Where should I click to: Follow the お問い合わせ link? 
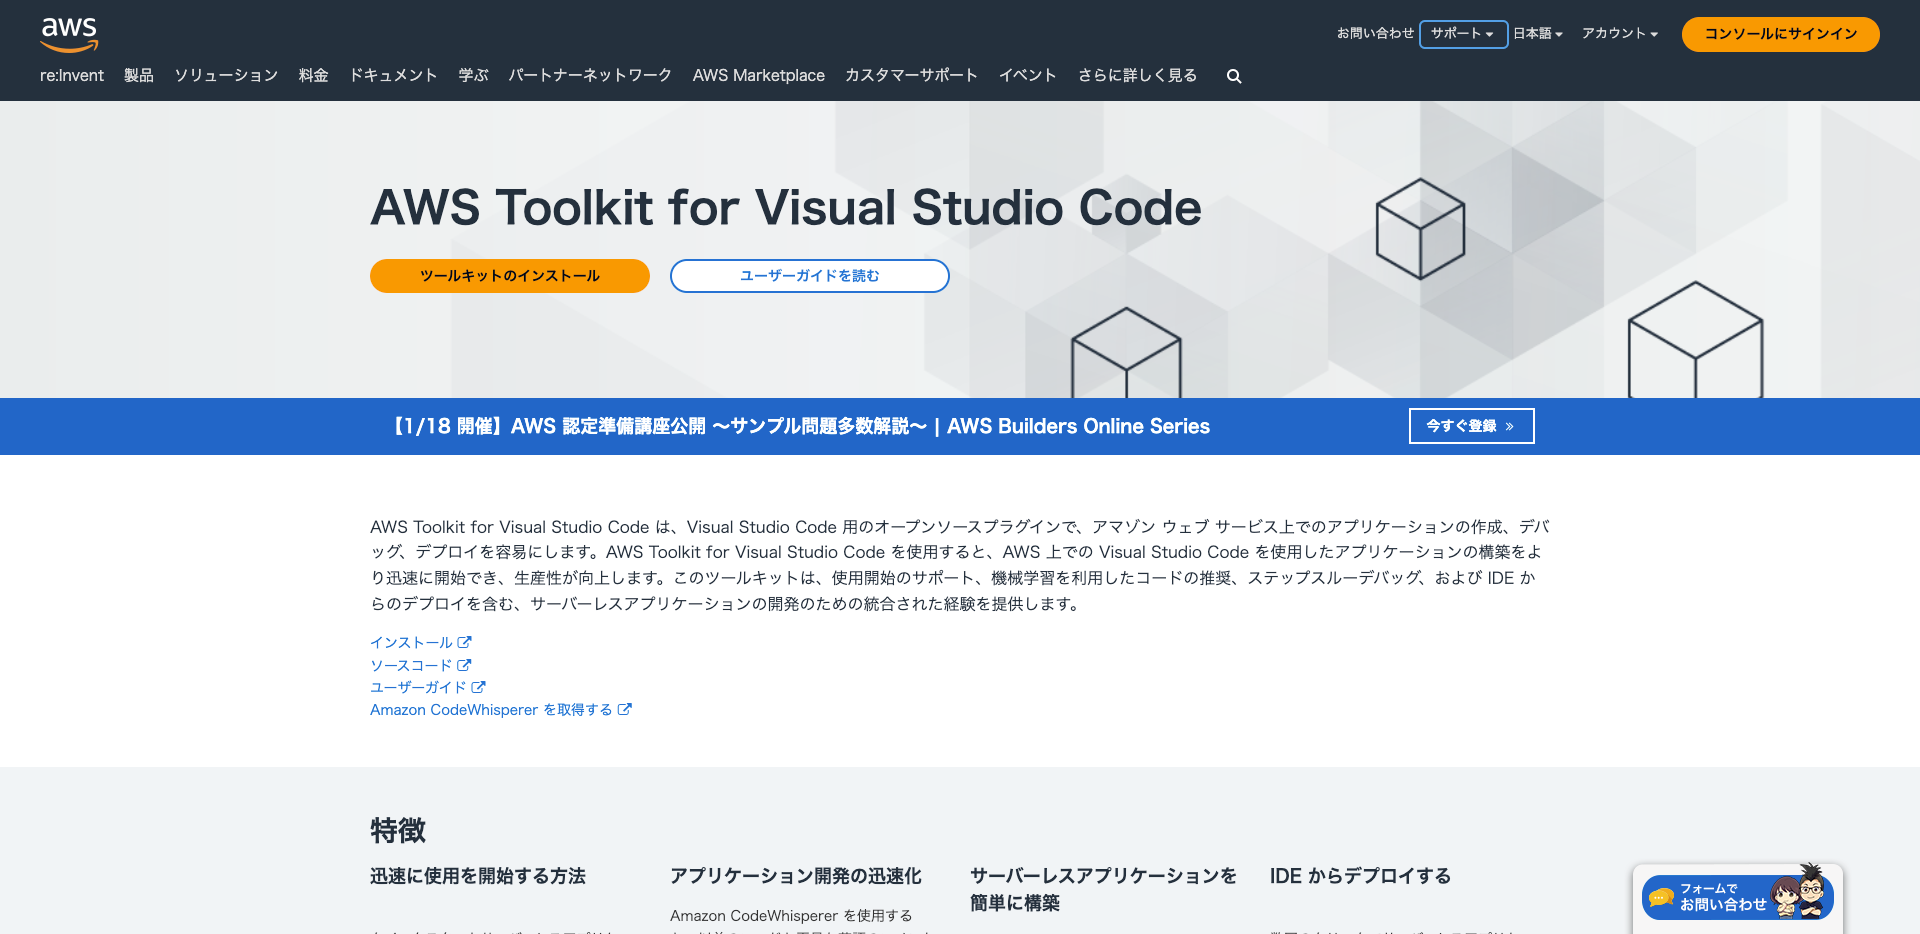[x=1375, y=33]
